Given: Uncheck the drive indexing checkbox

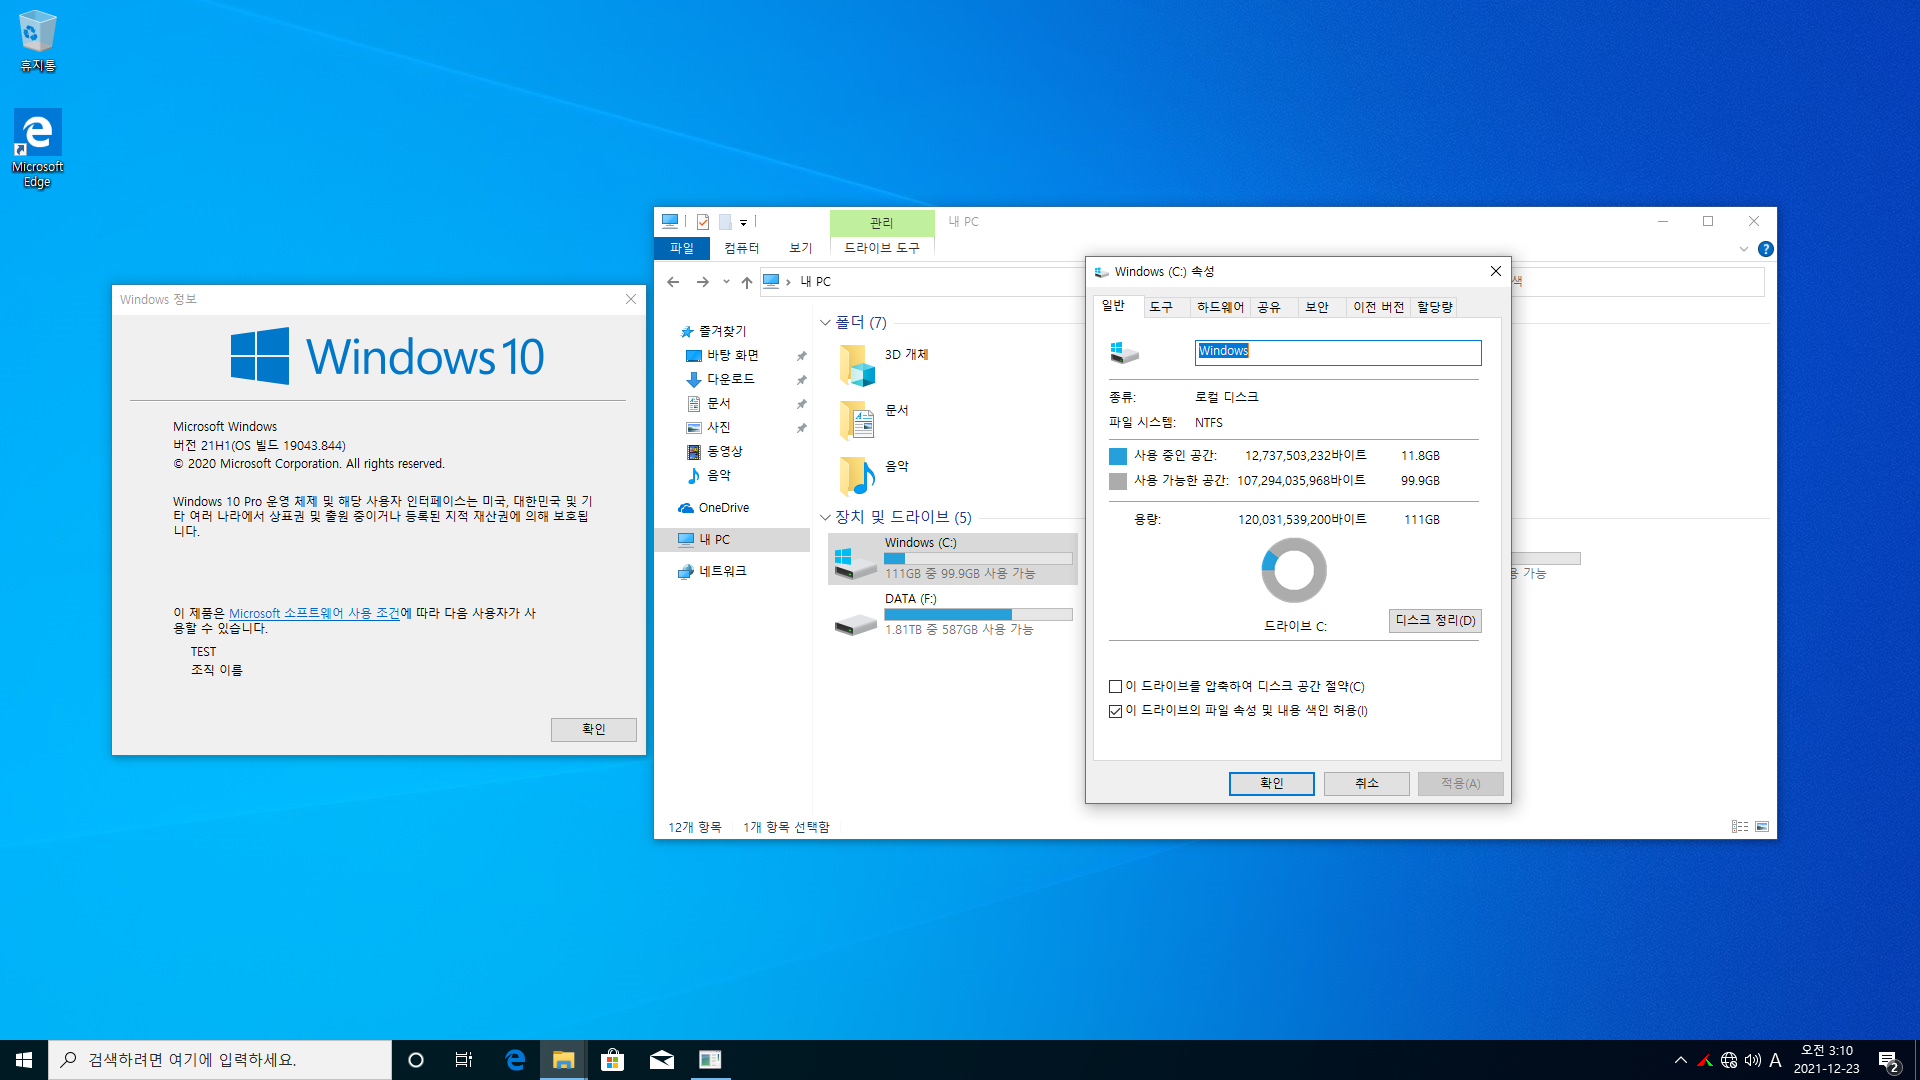Looking at the screenshot, I should click(x=1115, y=711).
